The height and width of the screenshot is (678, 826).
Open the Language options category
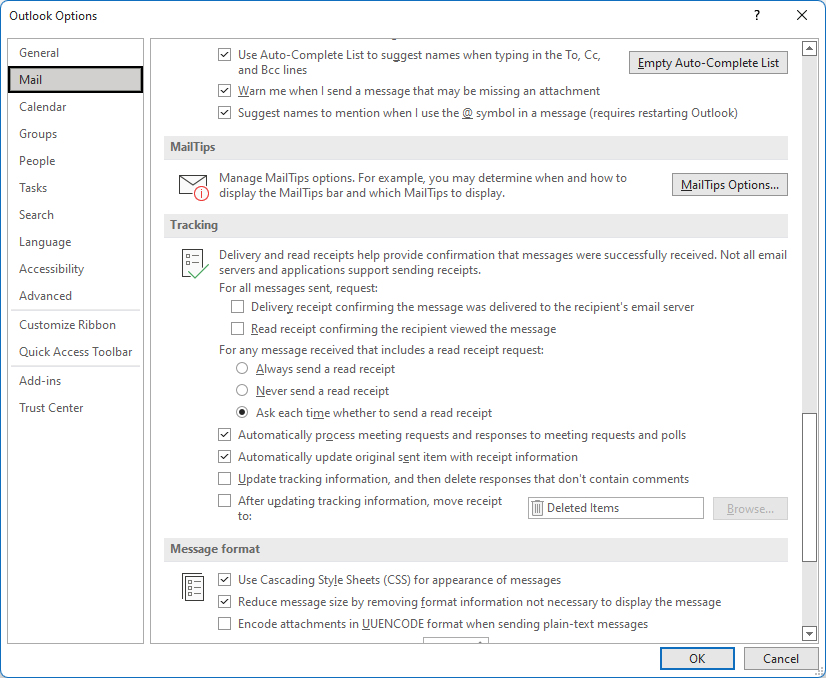tap(75, 242)
